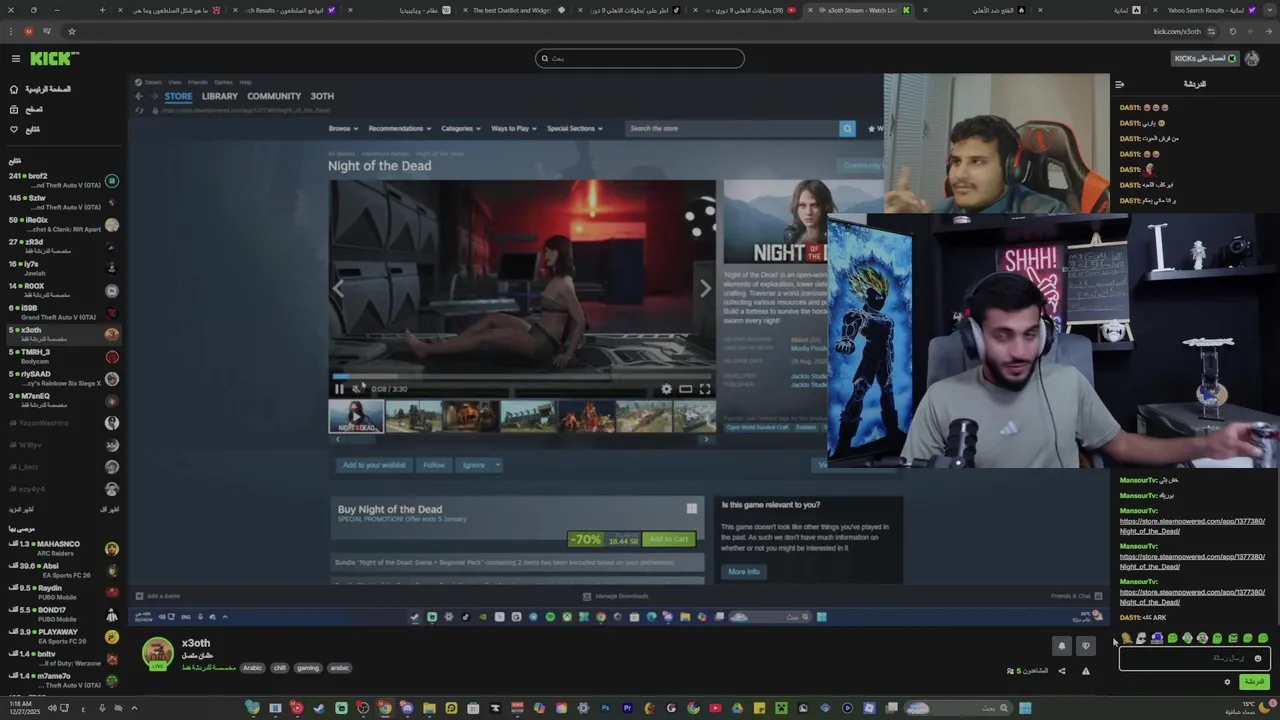The height and width of the screenshot is (720, 1280).
Task: Select the first trailer thumbnail
Action: tap(356, 416)
